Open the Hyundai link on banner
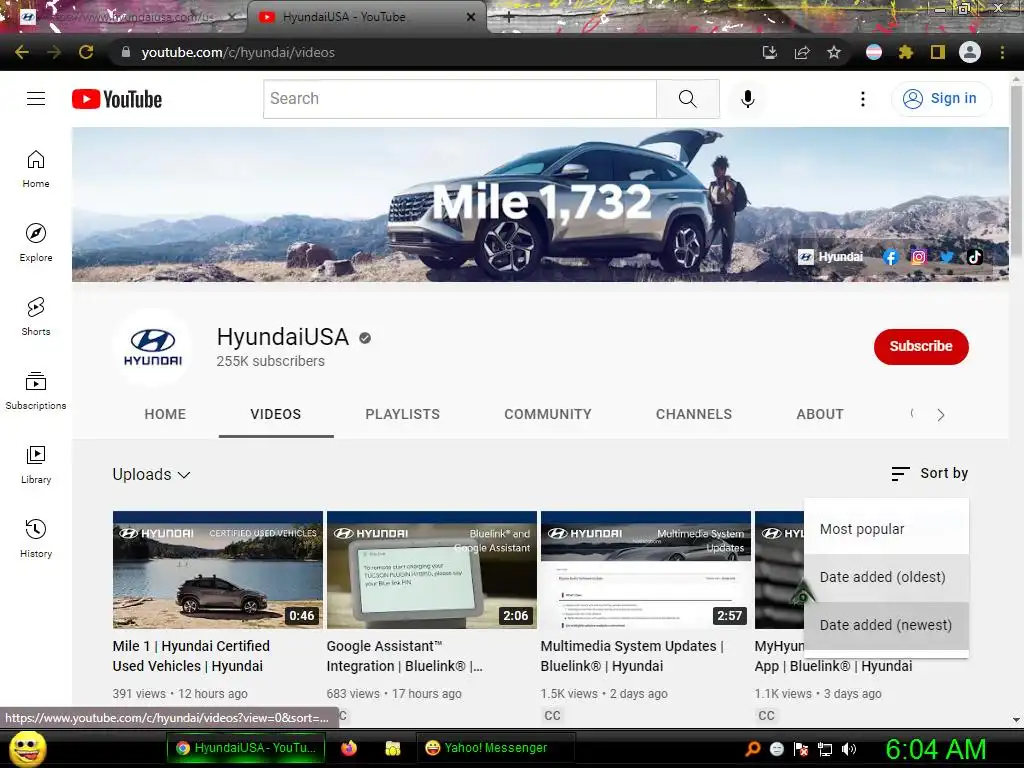 point(831,257)
